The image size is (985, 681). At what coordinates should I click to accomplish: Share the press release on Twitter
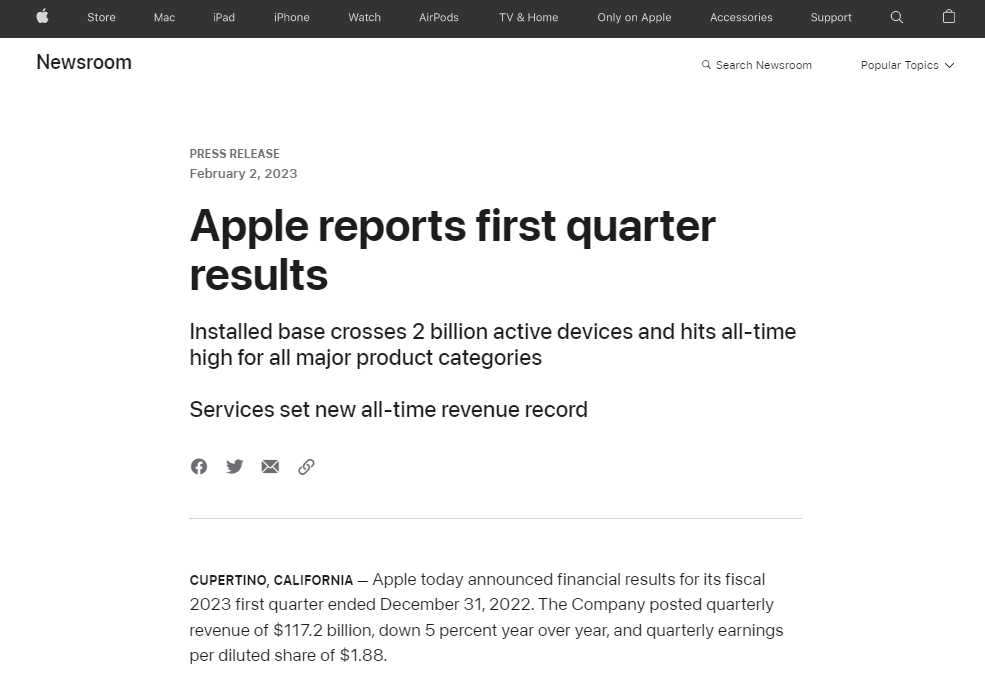coord(235,467)
